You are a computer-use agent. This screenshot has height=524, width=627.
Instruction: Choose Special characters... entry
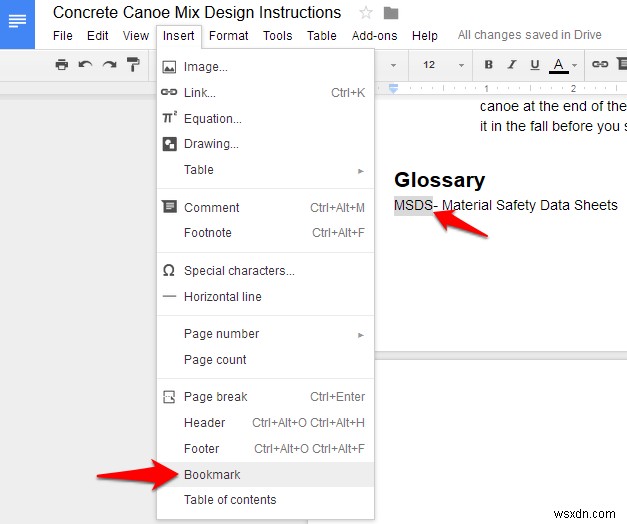[x=266, y=271]
